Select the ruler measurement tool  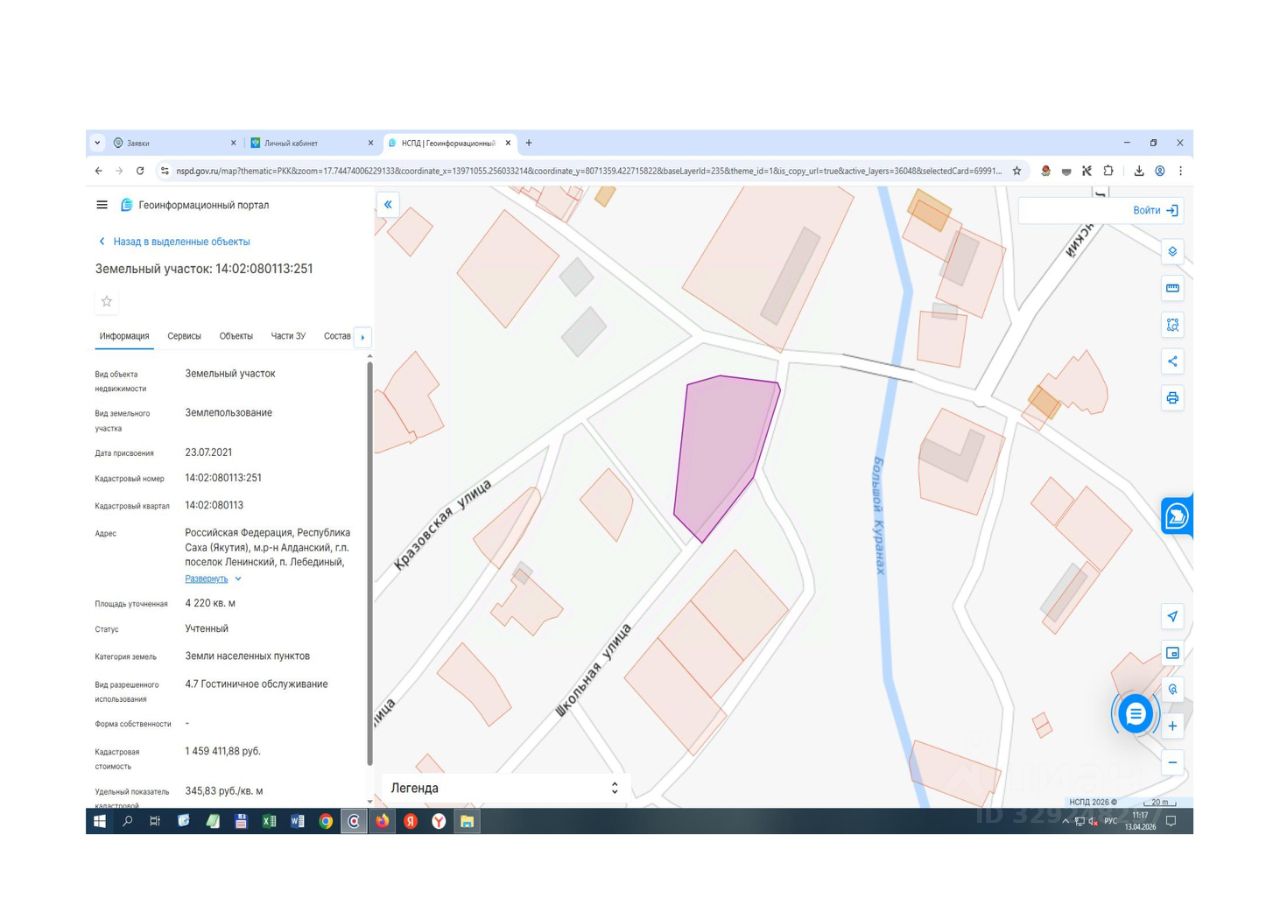tap(1172, 288)
